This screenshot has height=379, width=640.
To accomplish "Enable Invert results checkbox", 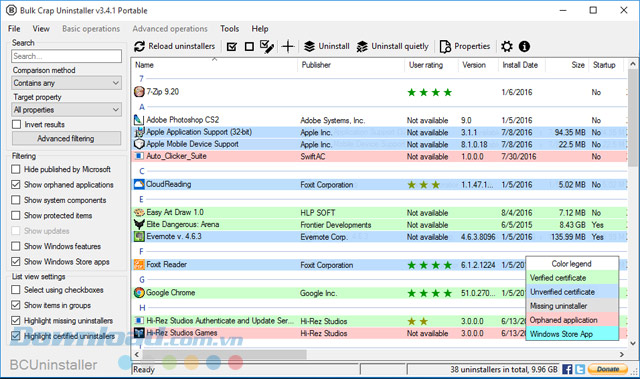I will pyautogui.click(x=16, y=124).
